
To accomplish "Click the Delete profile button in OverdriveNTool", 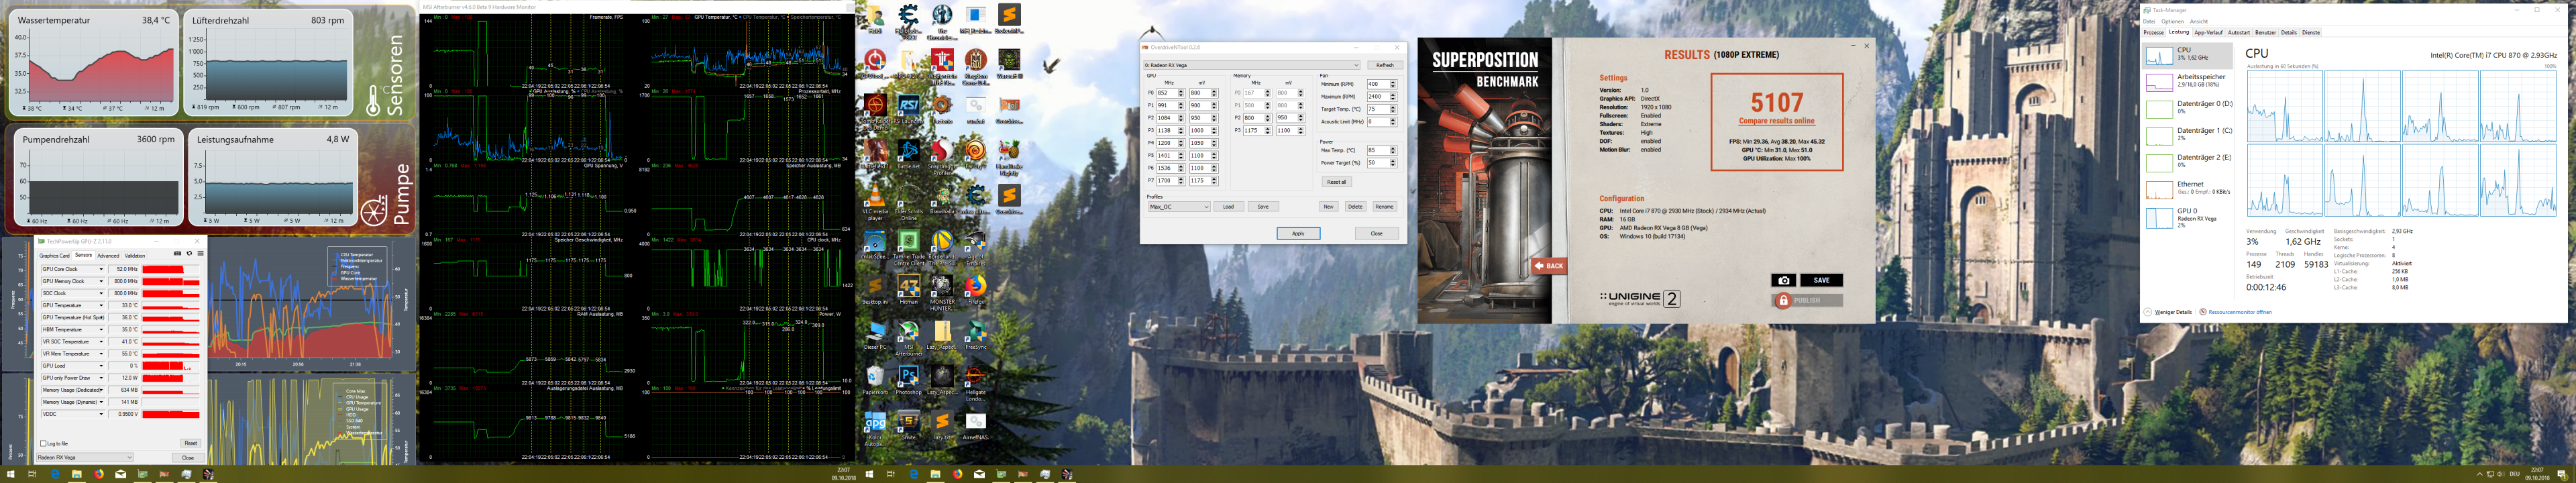I will click(1356, 207).
